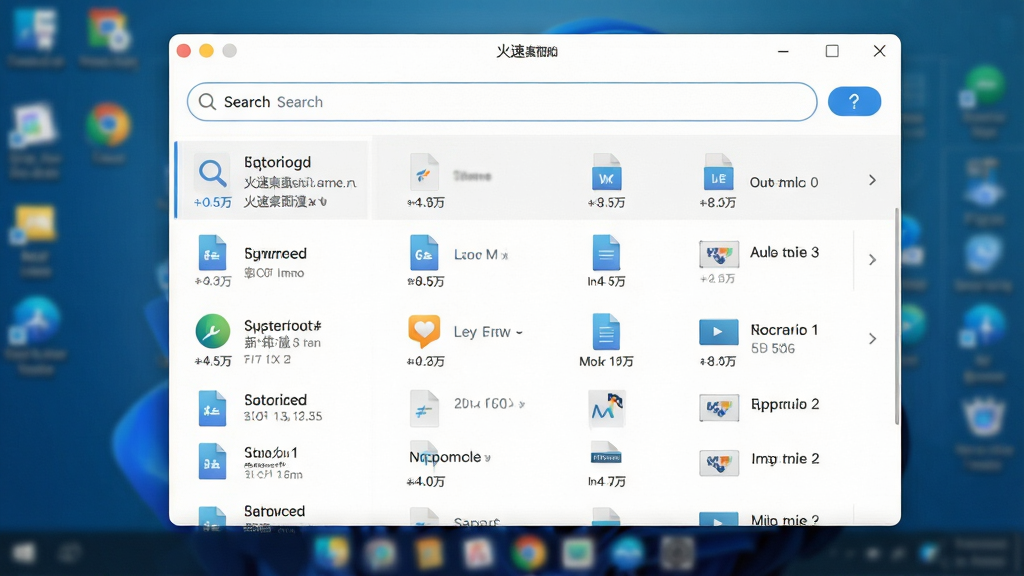This screenshot has width=1024, height=576.
Task: Select the Sotoriced entry text
Action: coord(275,400)
